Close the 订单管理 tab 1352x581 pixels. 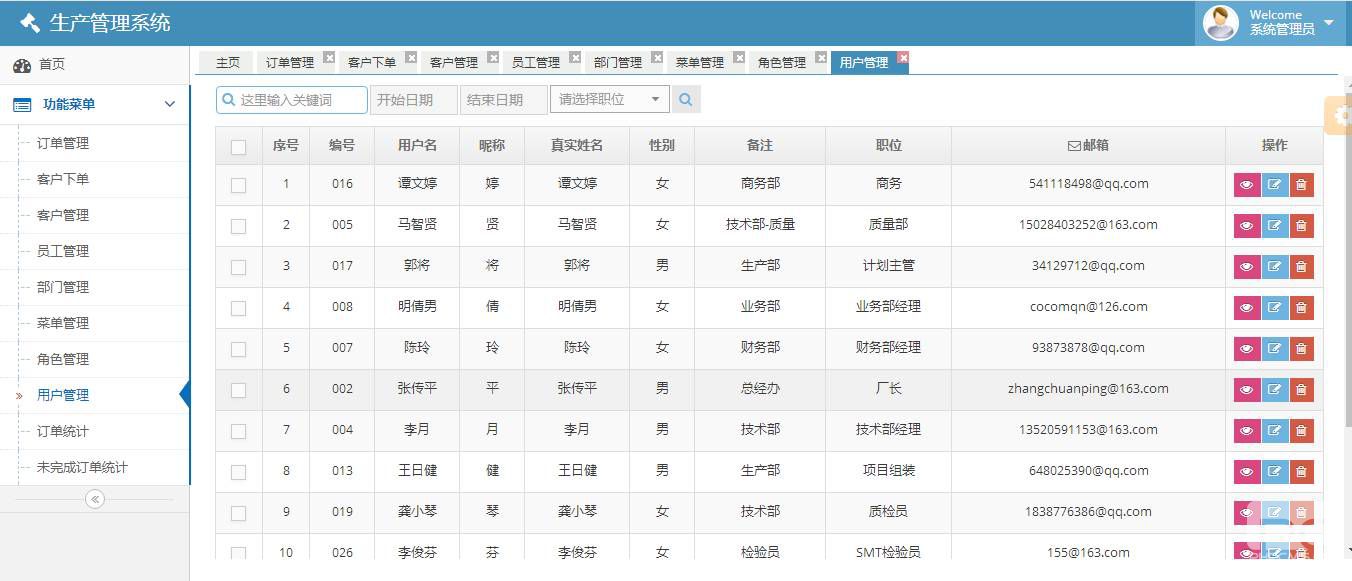coord(329,58)
